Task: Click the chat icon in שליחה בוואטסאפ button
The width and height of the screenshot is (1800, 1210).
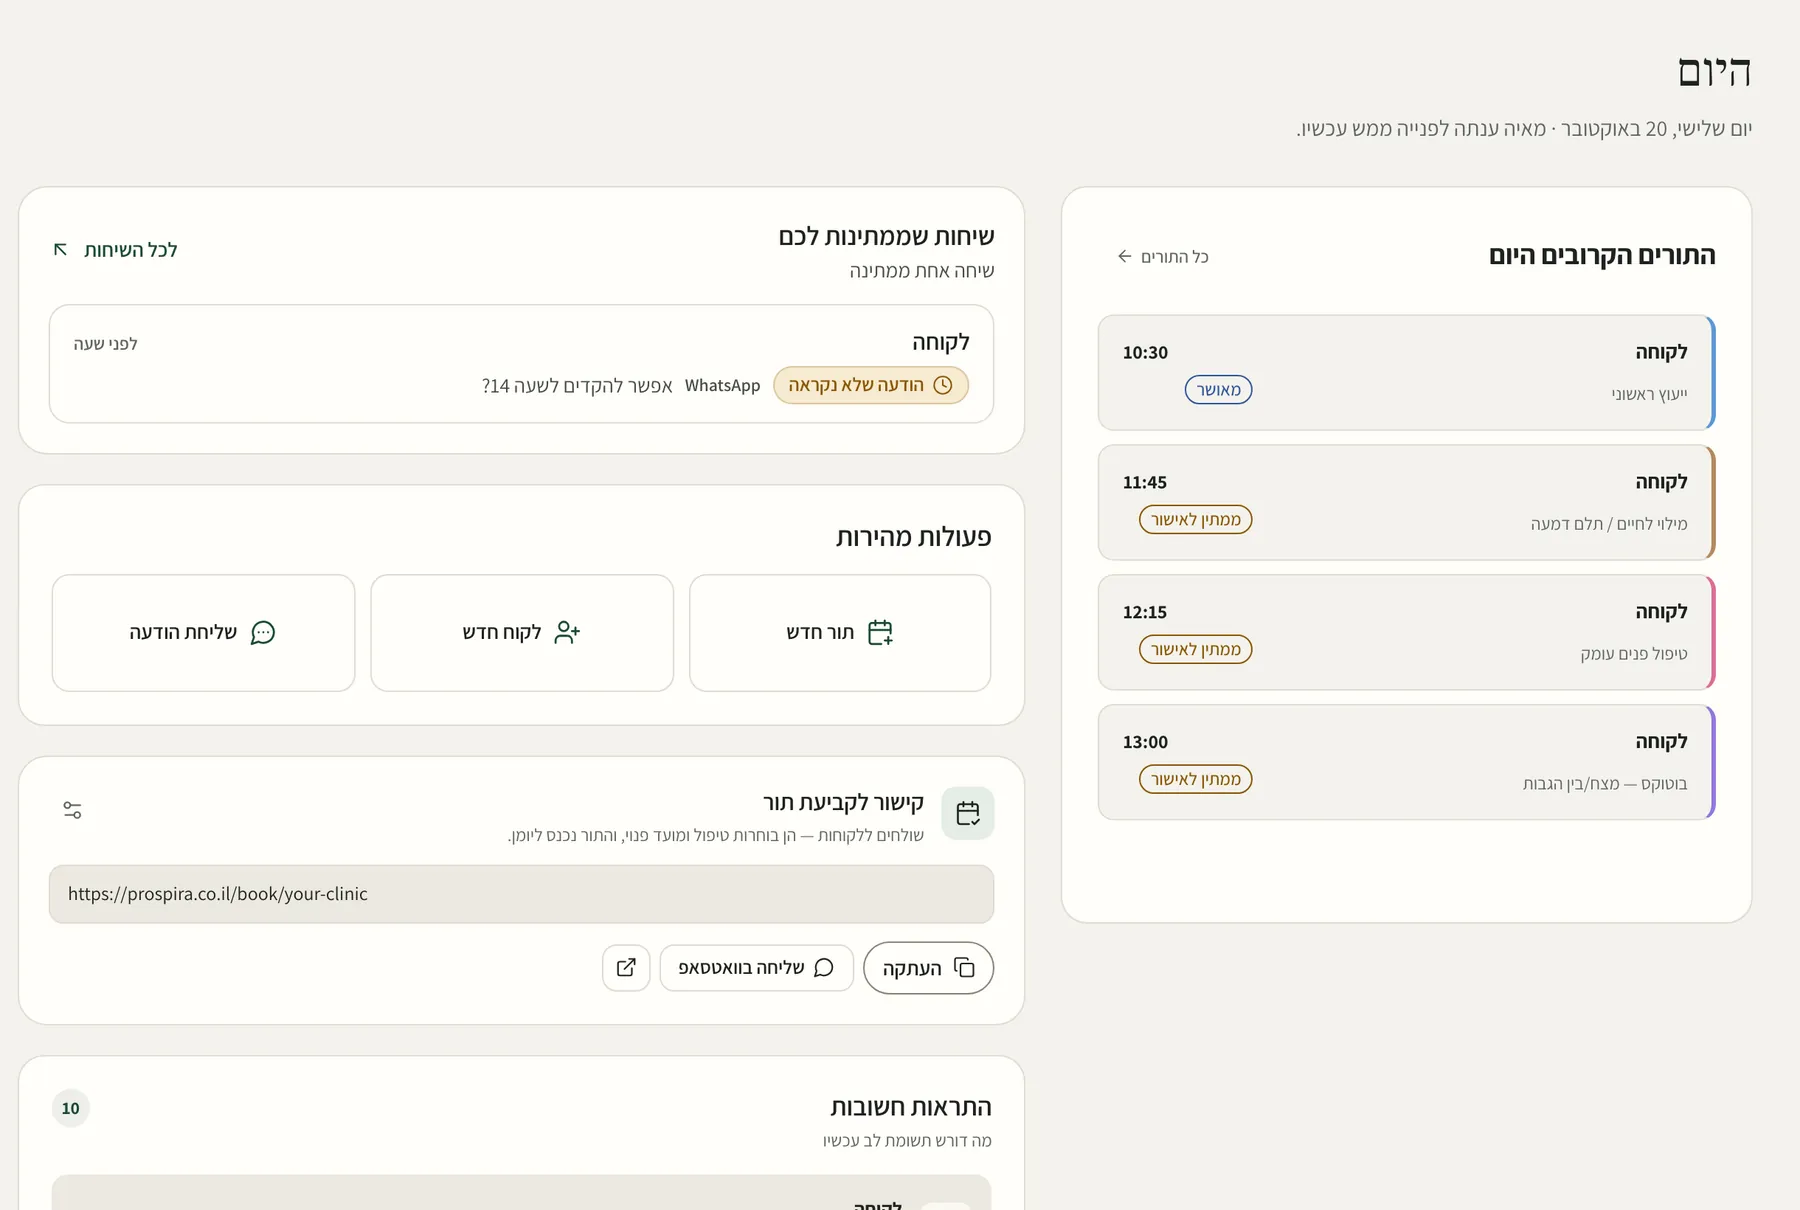Action: [x=823, y=968]
